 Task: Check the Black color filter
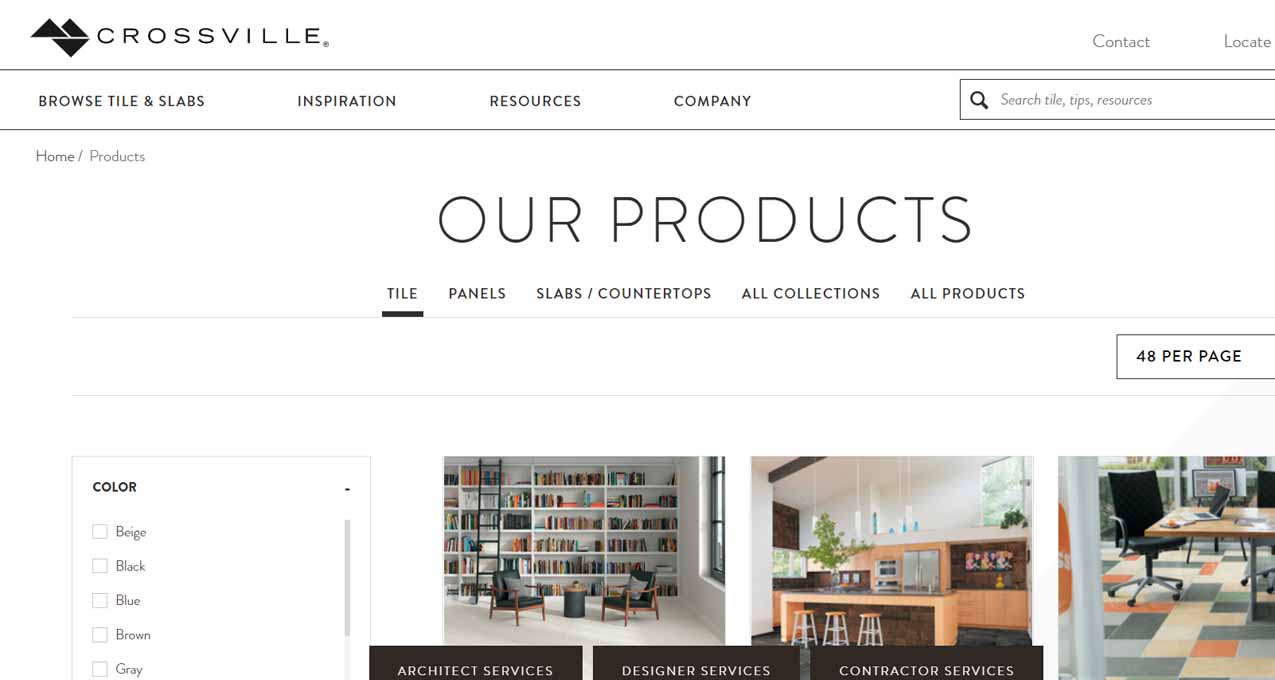click(100, 566)
